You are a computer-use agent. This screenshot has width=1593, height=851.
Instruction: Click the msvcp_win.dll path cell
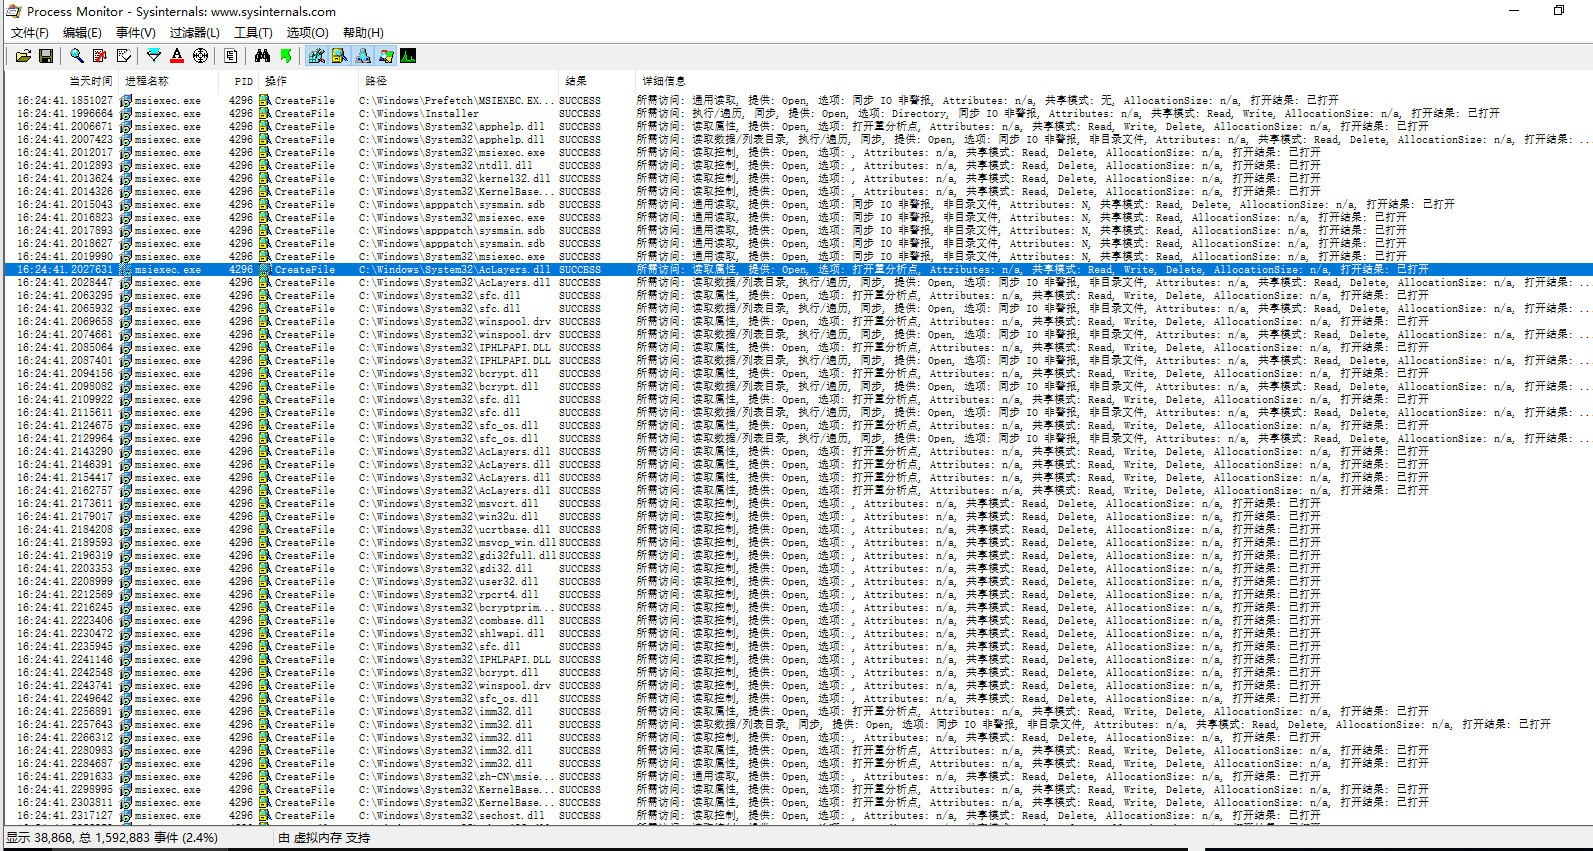pos(458,542)
